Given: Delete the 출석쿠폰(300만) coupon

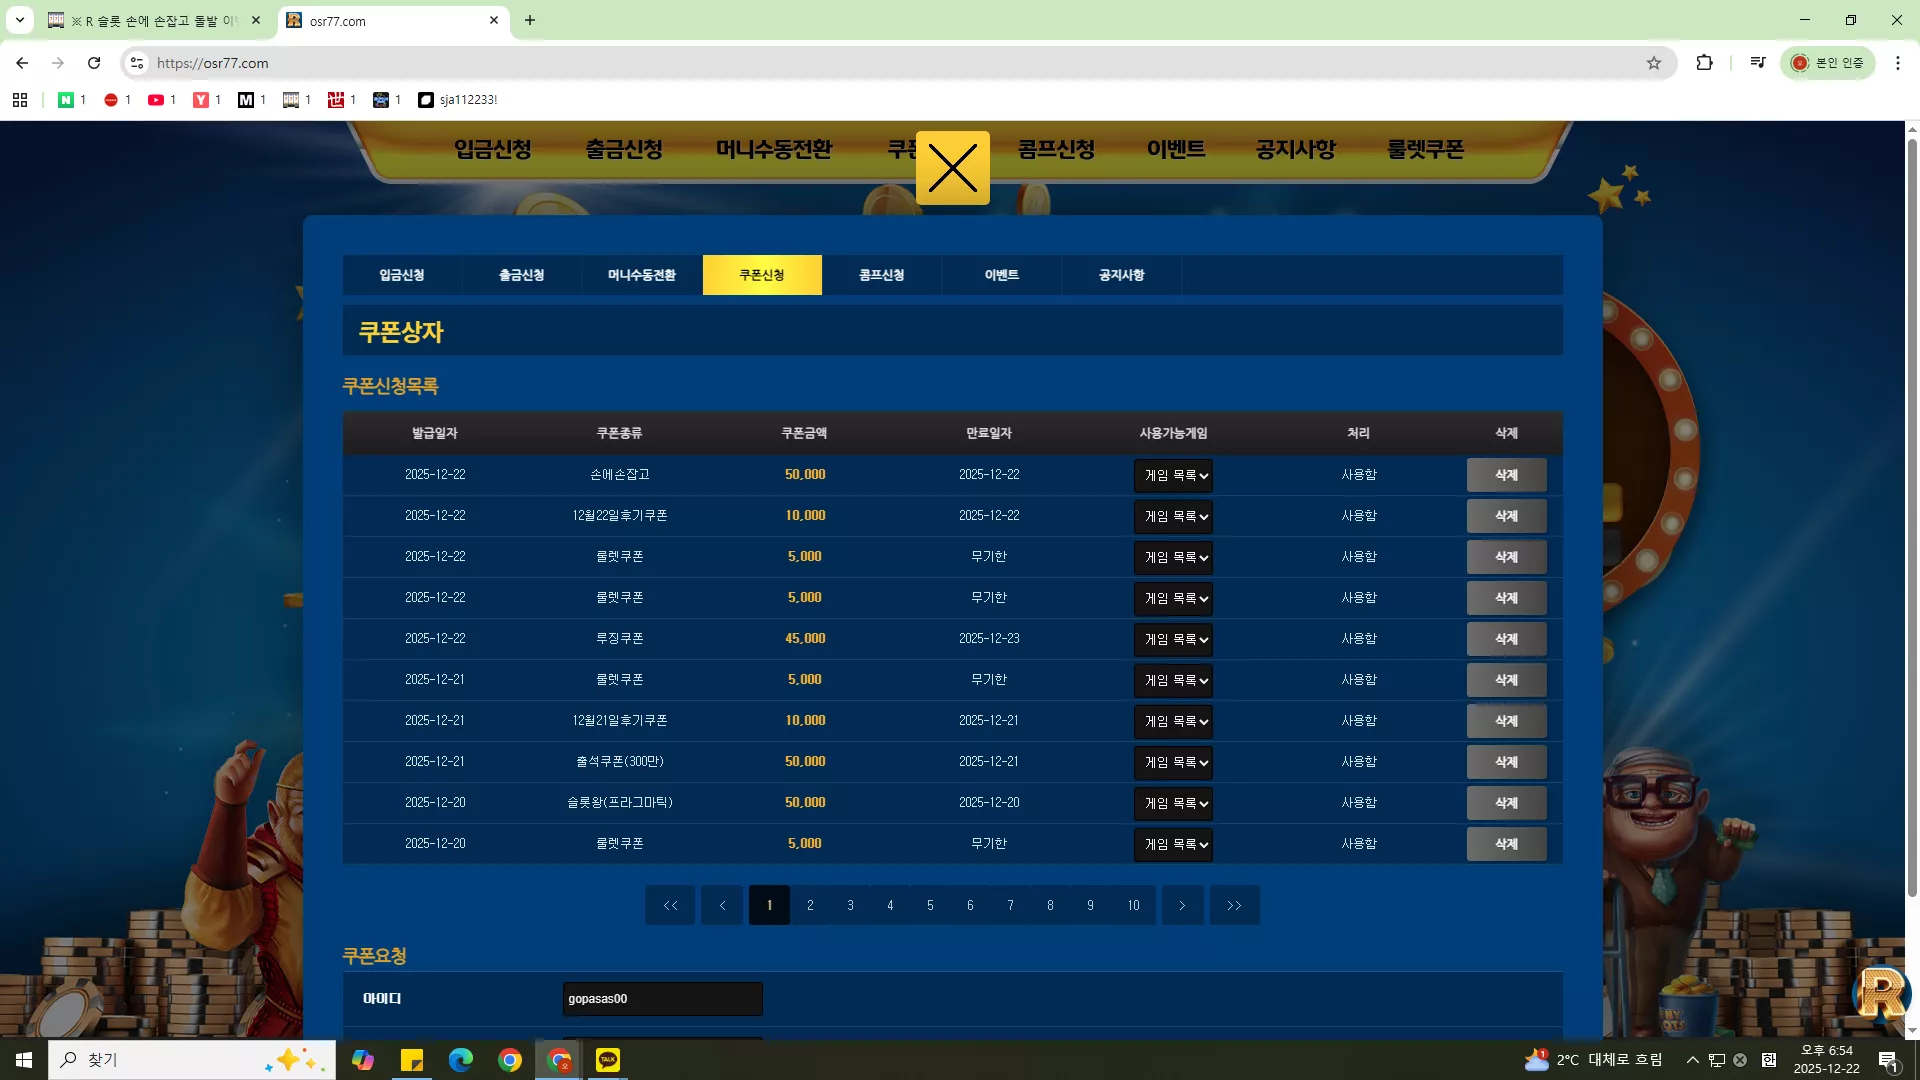Looking at the screenshot, I should pos(1506,762).
